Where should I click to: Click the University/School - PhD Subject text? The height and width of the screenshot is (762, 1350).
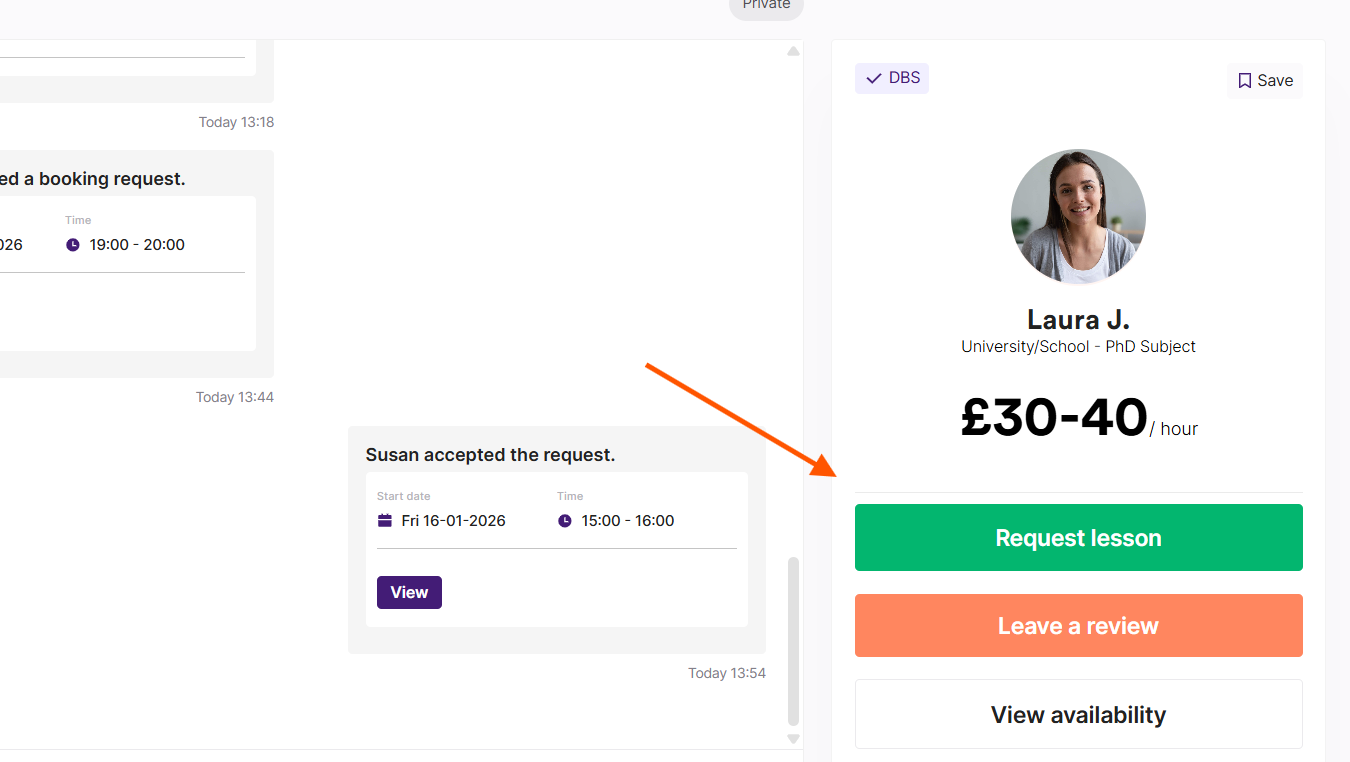pos(1078,347)
